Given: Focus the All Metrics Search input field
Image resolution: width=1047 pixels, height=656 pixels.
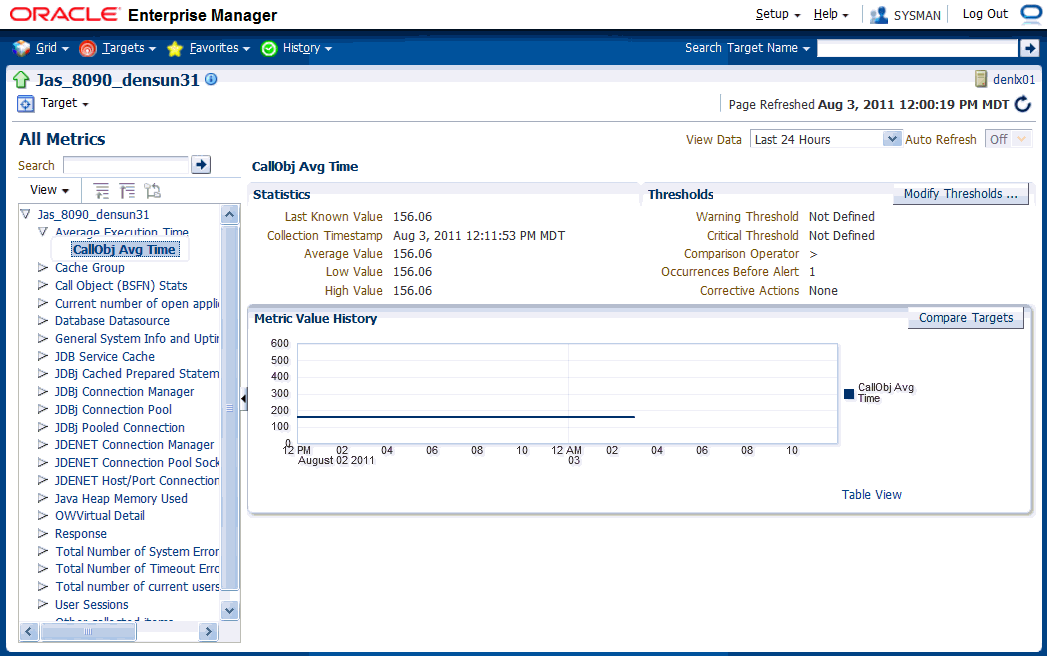Looking at the screenshot, I should [126, 165].
